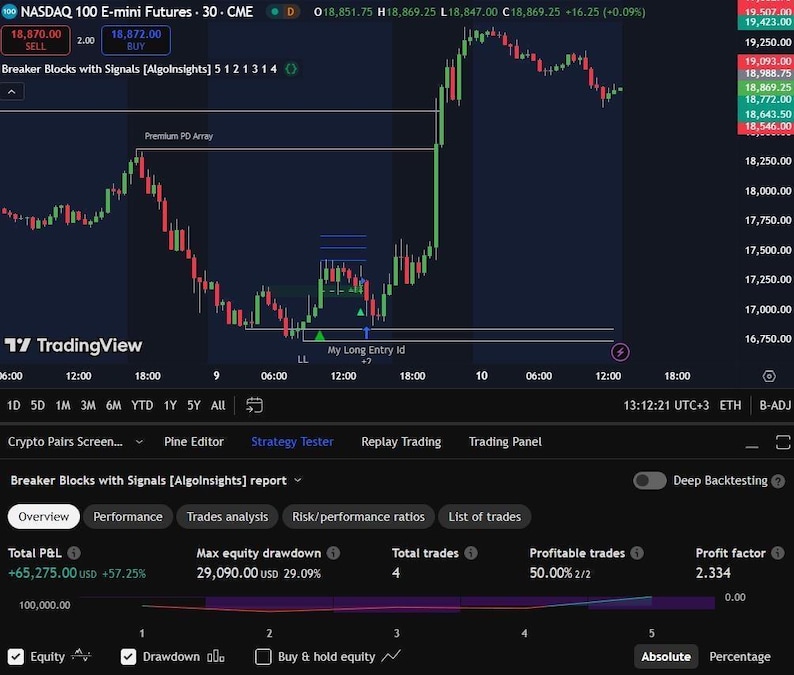
Task: Click the 13:12:21 UTC+3 timezone clock
Action: pos(666,405)
